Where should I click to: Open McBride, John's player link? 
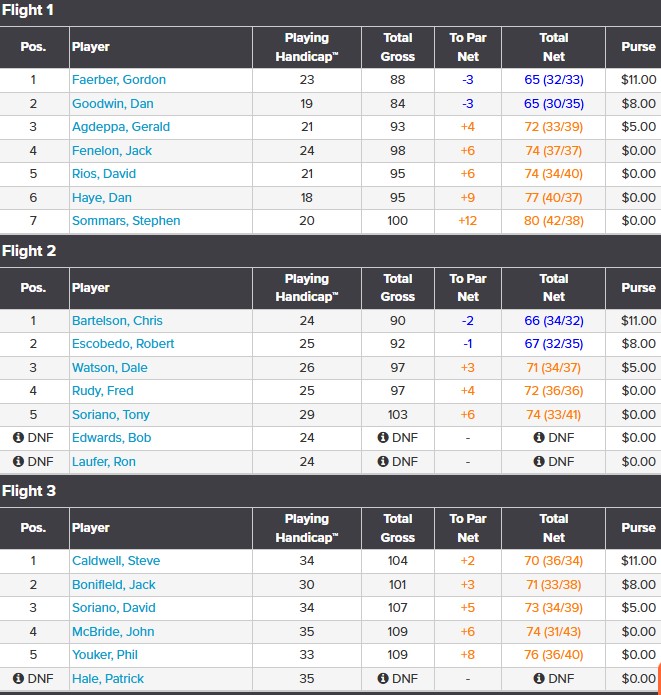click(x=112, y=632)
